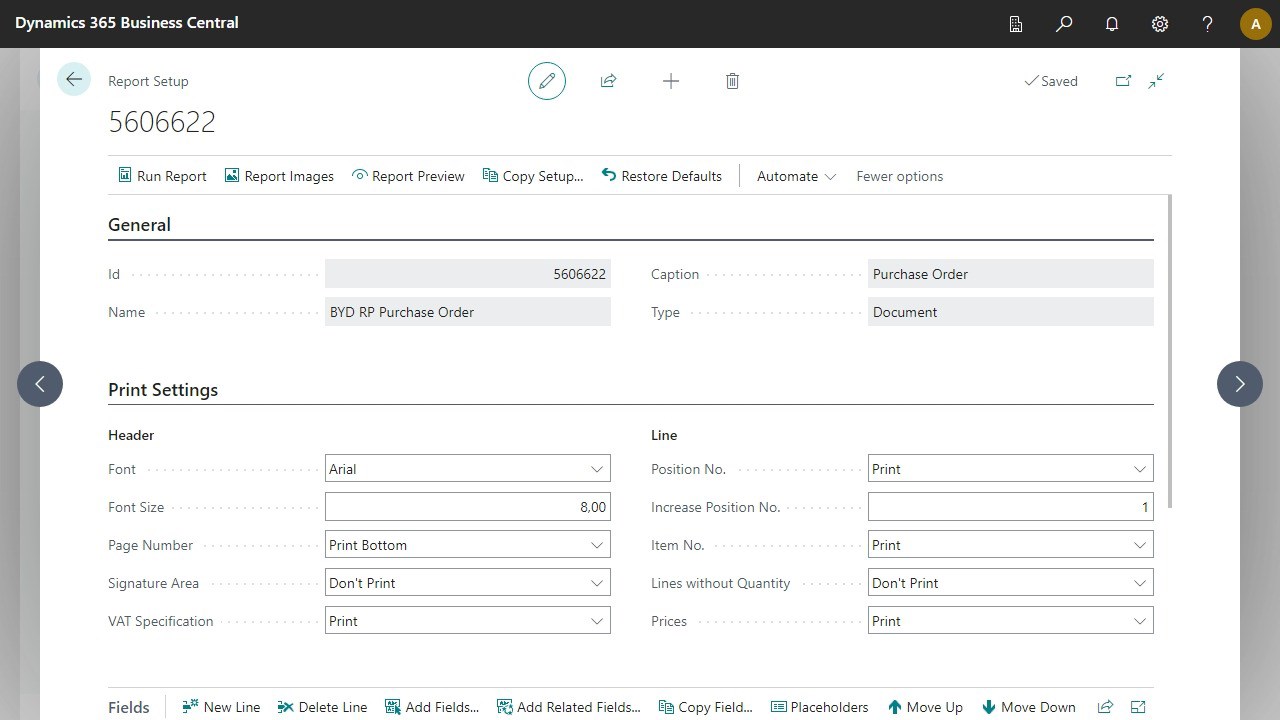This screenshot has width=1280, height=720.
Task: Open page in new window icon
Action: pyautogui.click(x=1123, y=81)
